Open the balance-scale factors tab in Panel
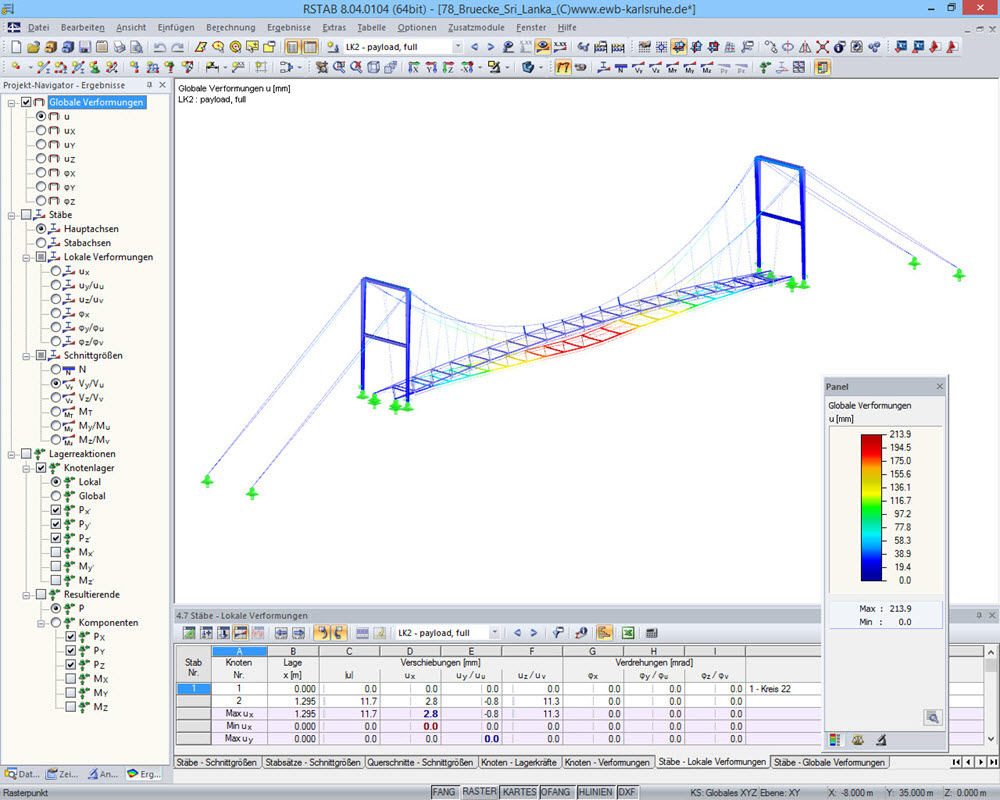Image resolution: width=1000 pixels, height=800 pixels. pyautogui.click(x=858, y=740)
